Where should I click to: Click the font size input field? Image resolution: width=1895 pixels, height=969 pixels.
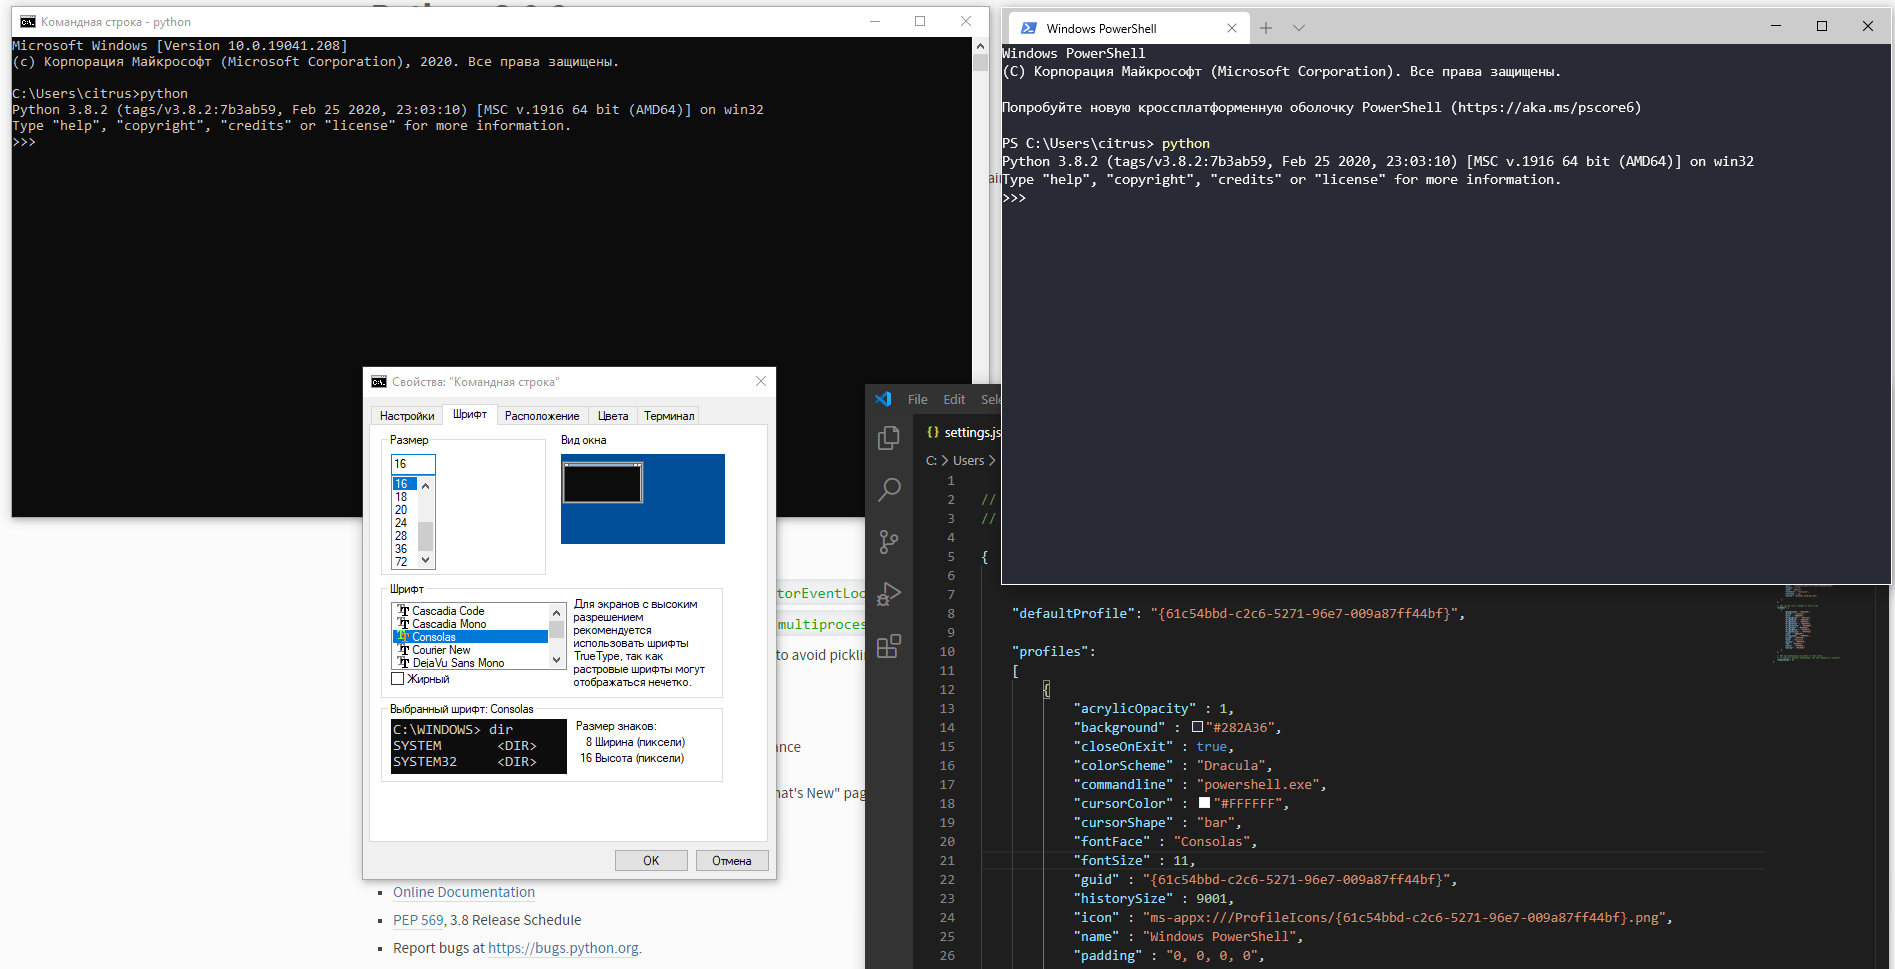click(413, 464)
